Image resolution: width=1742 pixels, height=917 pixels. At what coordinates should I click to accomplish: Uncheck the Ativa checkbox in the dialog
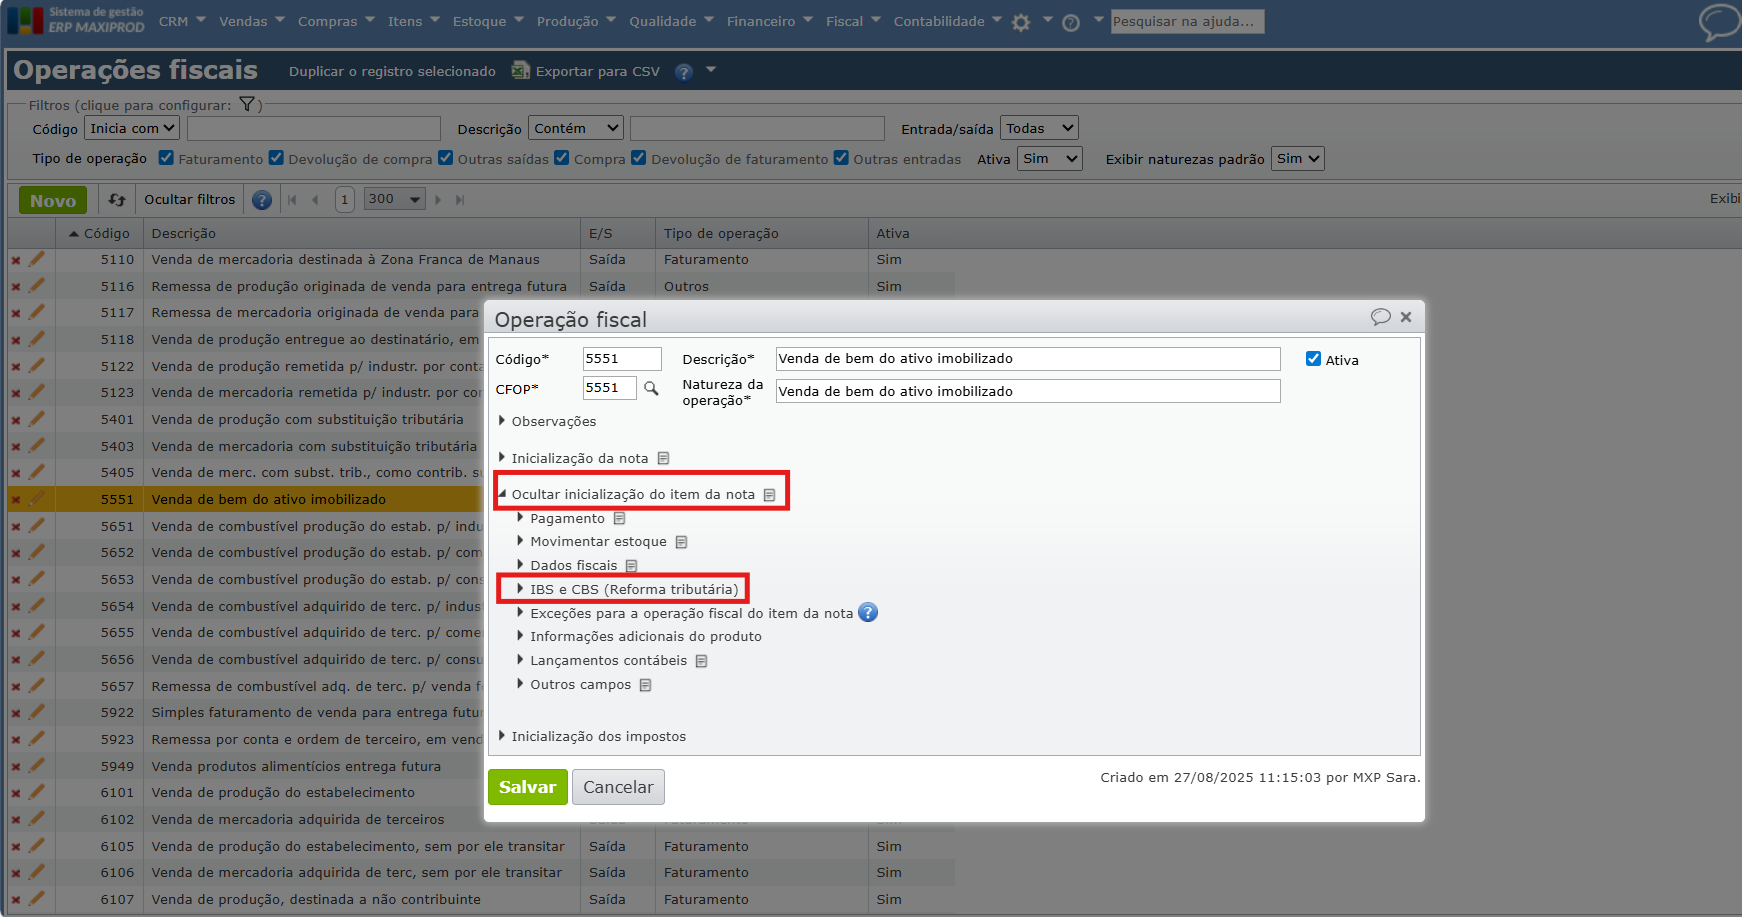(x=1313, y=359)
